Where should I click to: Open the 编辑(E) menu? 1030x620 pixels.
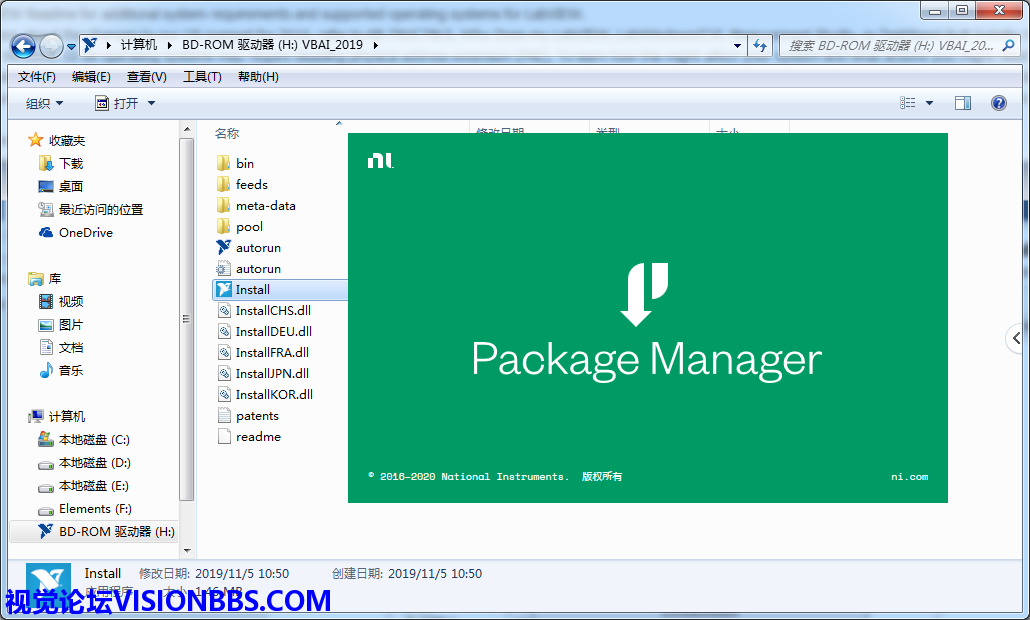click(91, 77)
